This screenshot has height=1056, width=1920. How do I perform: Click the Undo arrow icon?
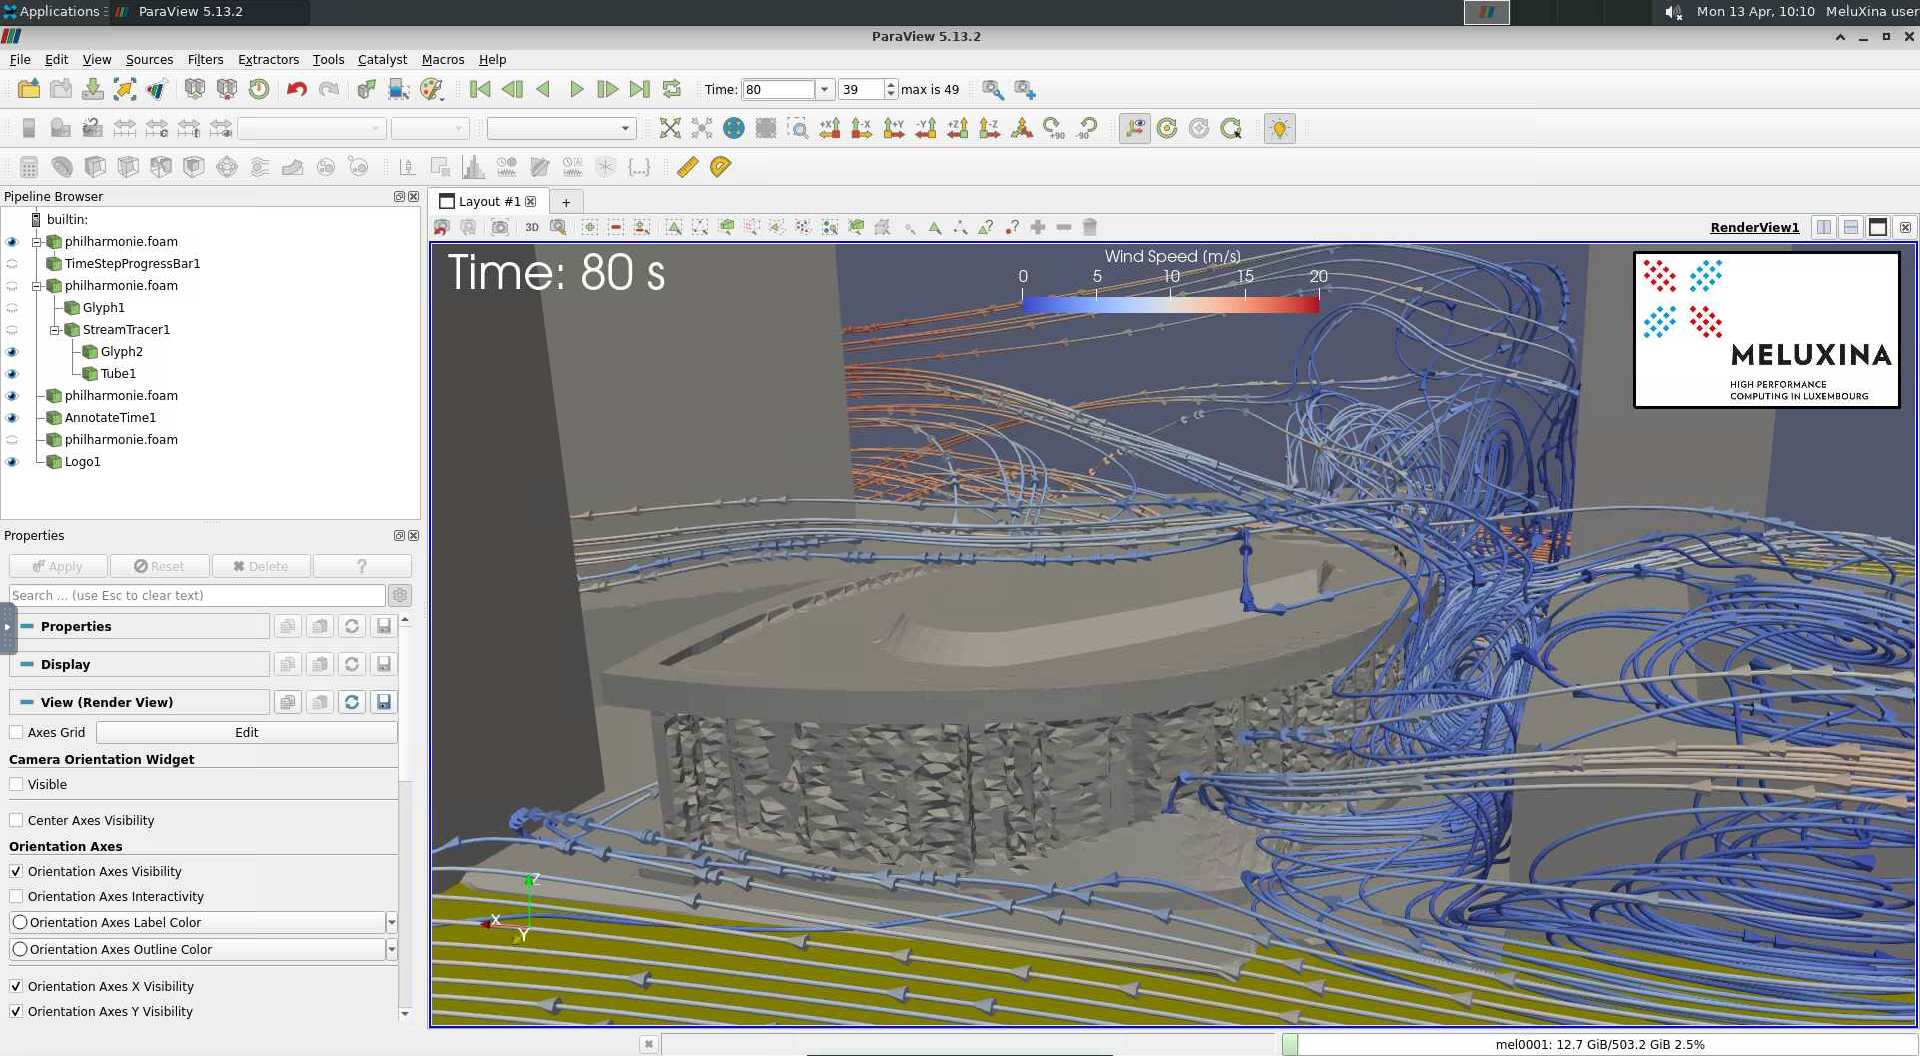point(296,90)
